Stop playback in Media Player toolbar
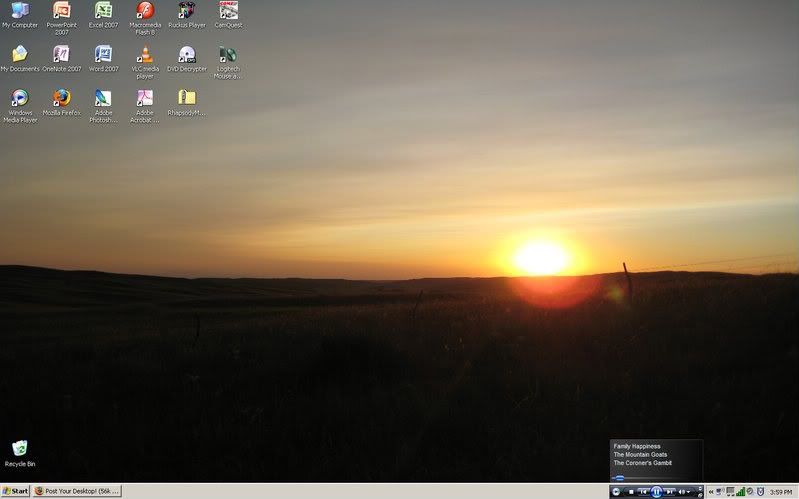This screenshot has width=799, height=499. pos(631,492)
